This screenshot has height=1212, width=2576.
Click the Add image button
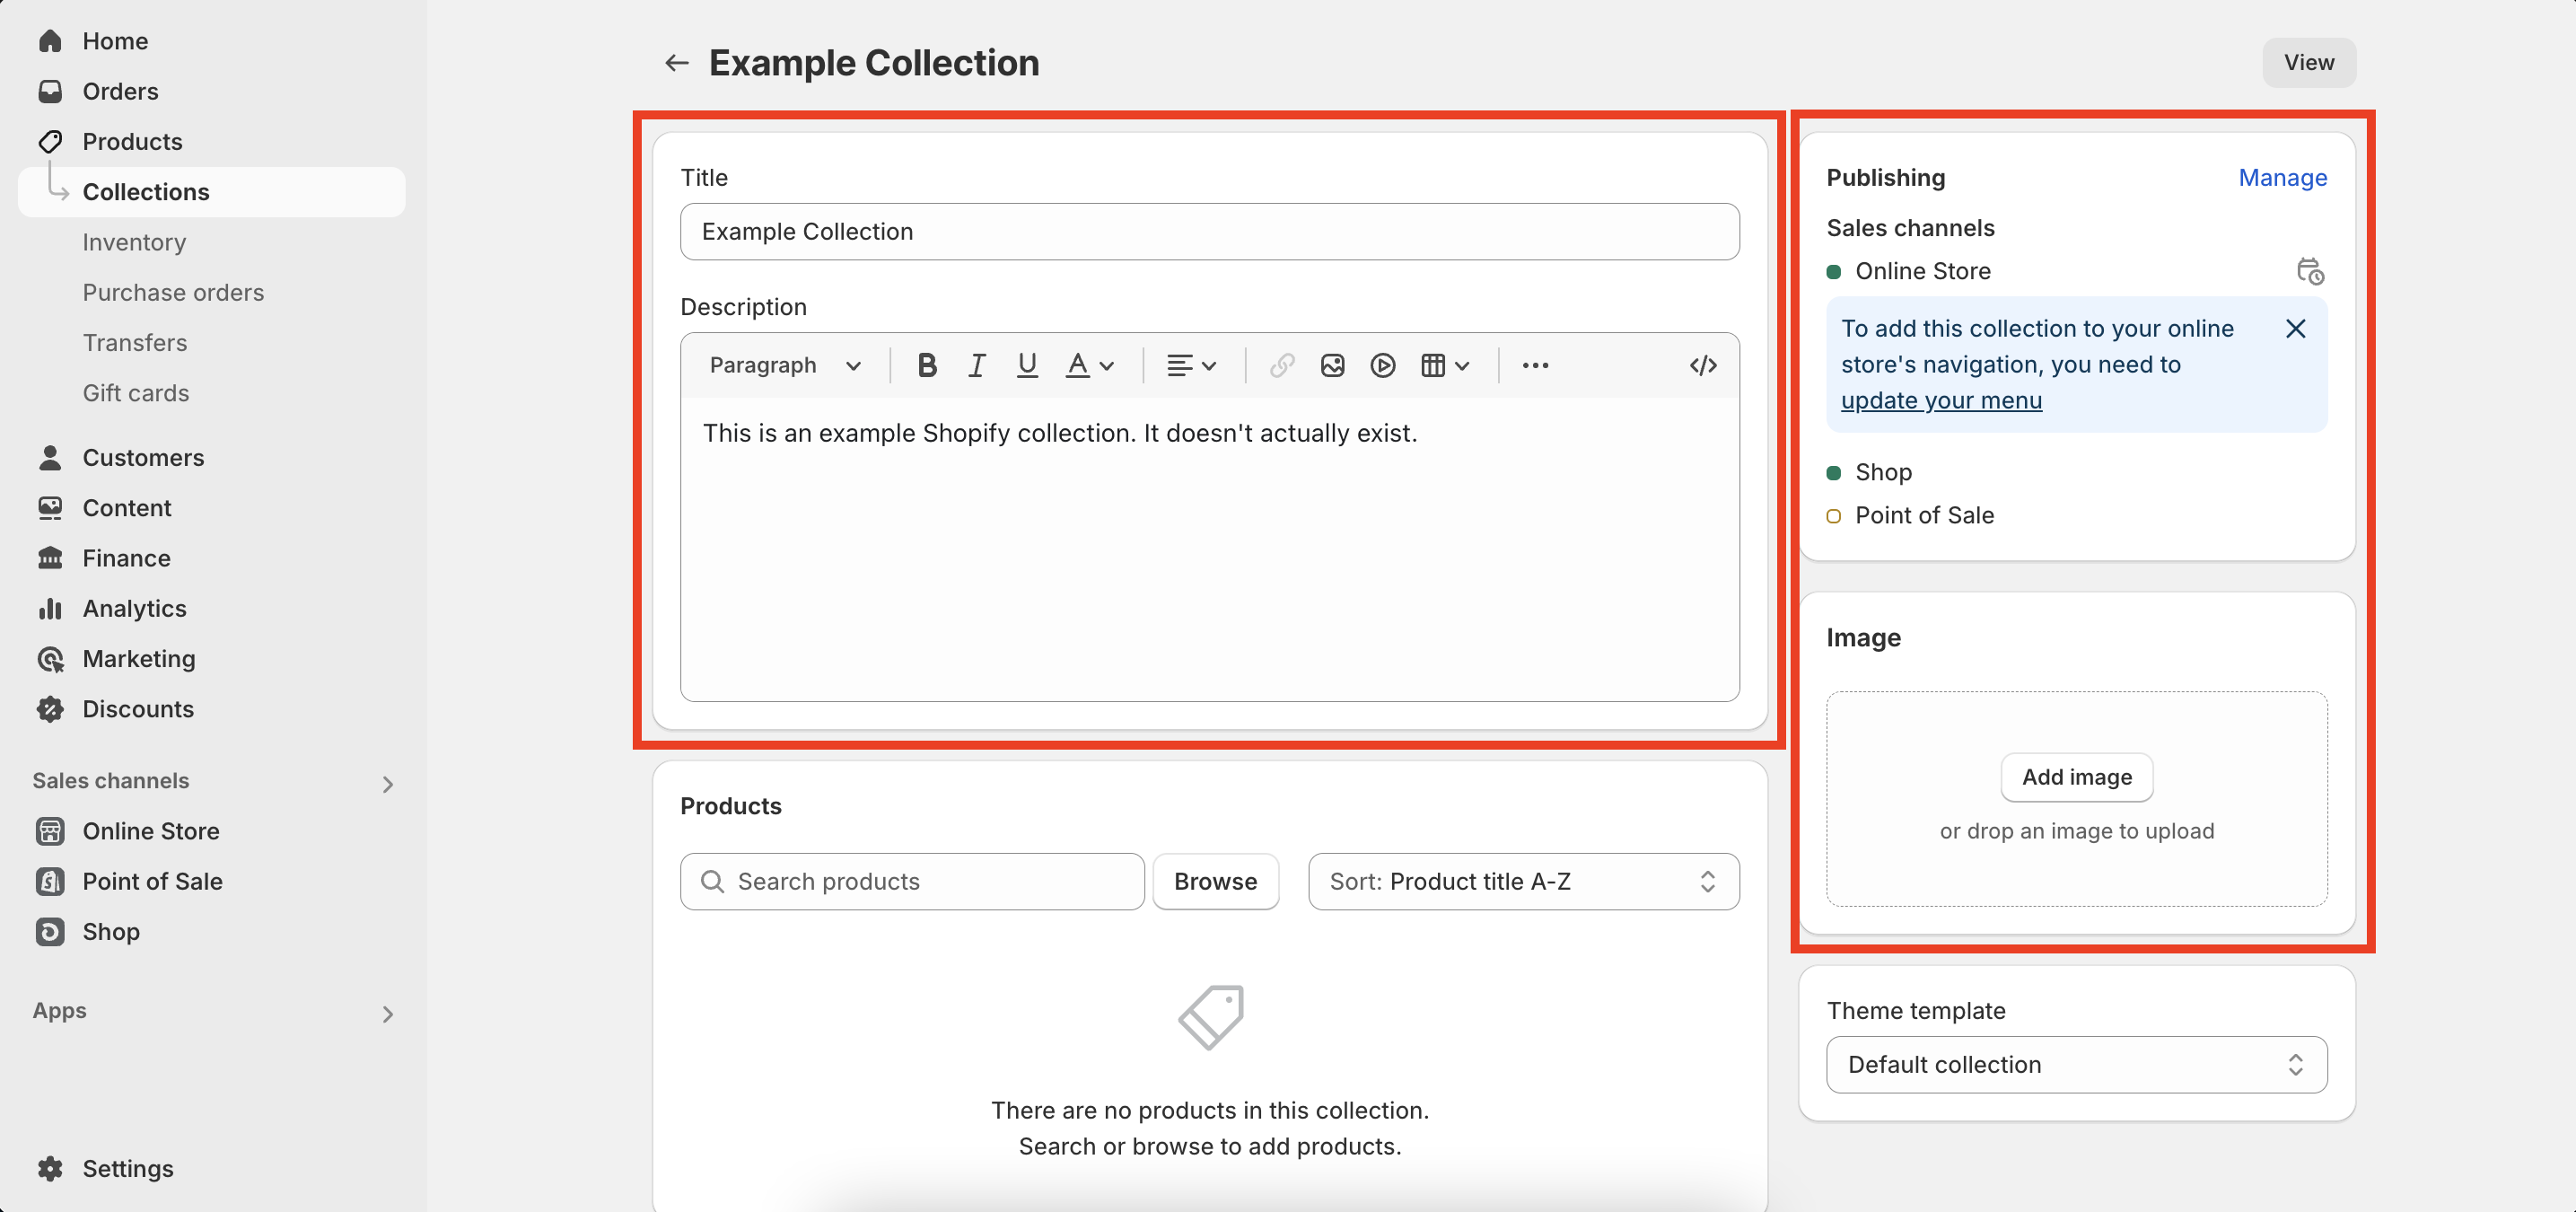[2076, 776]
